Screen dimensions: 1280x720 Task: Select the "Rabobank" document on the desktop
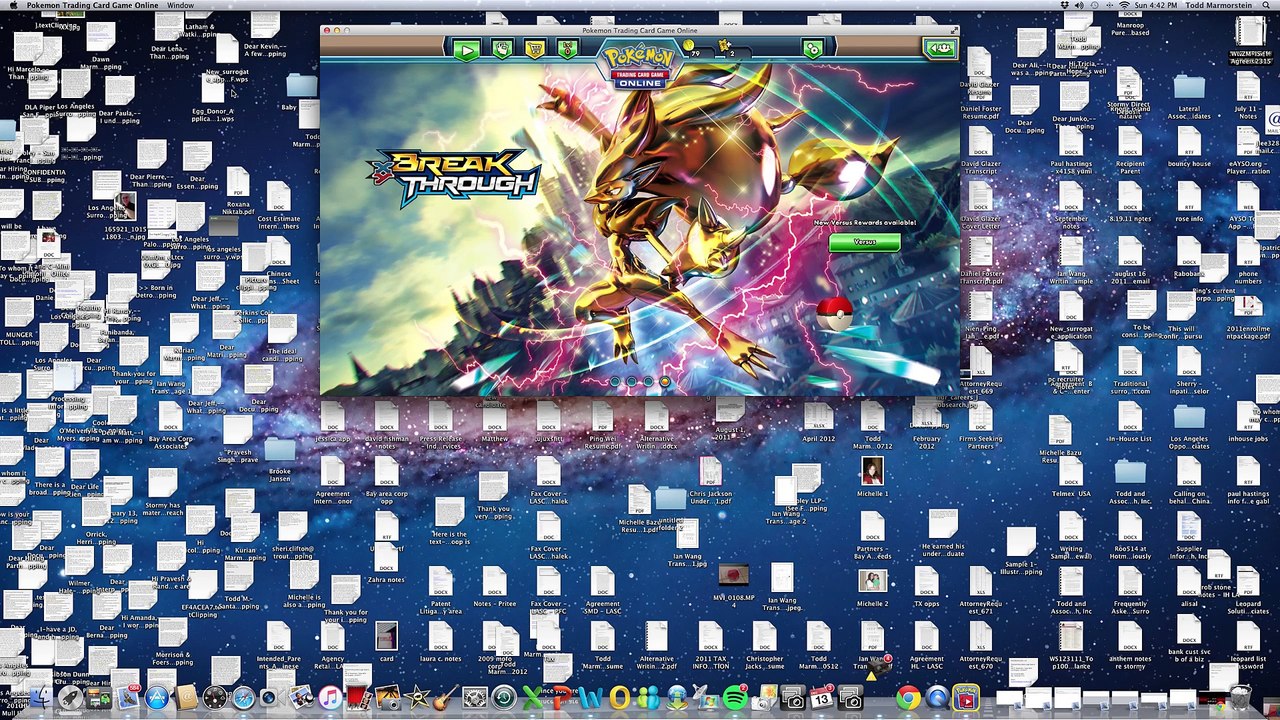pos(1189,257)
